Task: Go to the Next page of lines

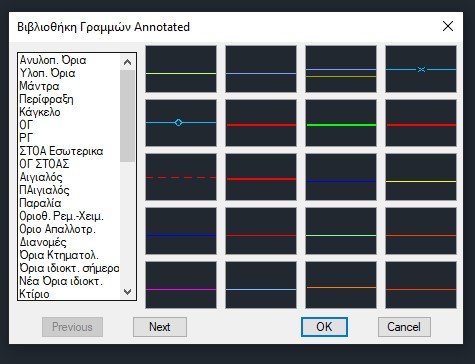Action: click(160, 327)
